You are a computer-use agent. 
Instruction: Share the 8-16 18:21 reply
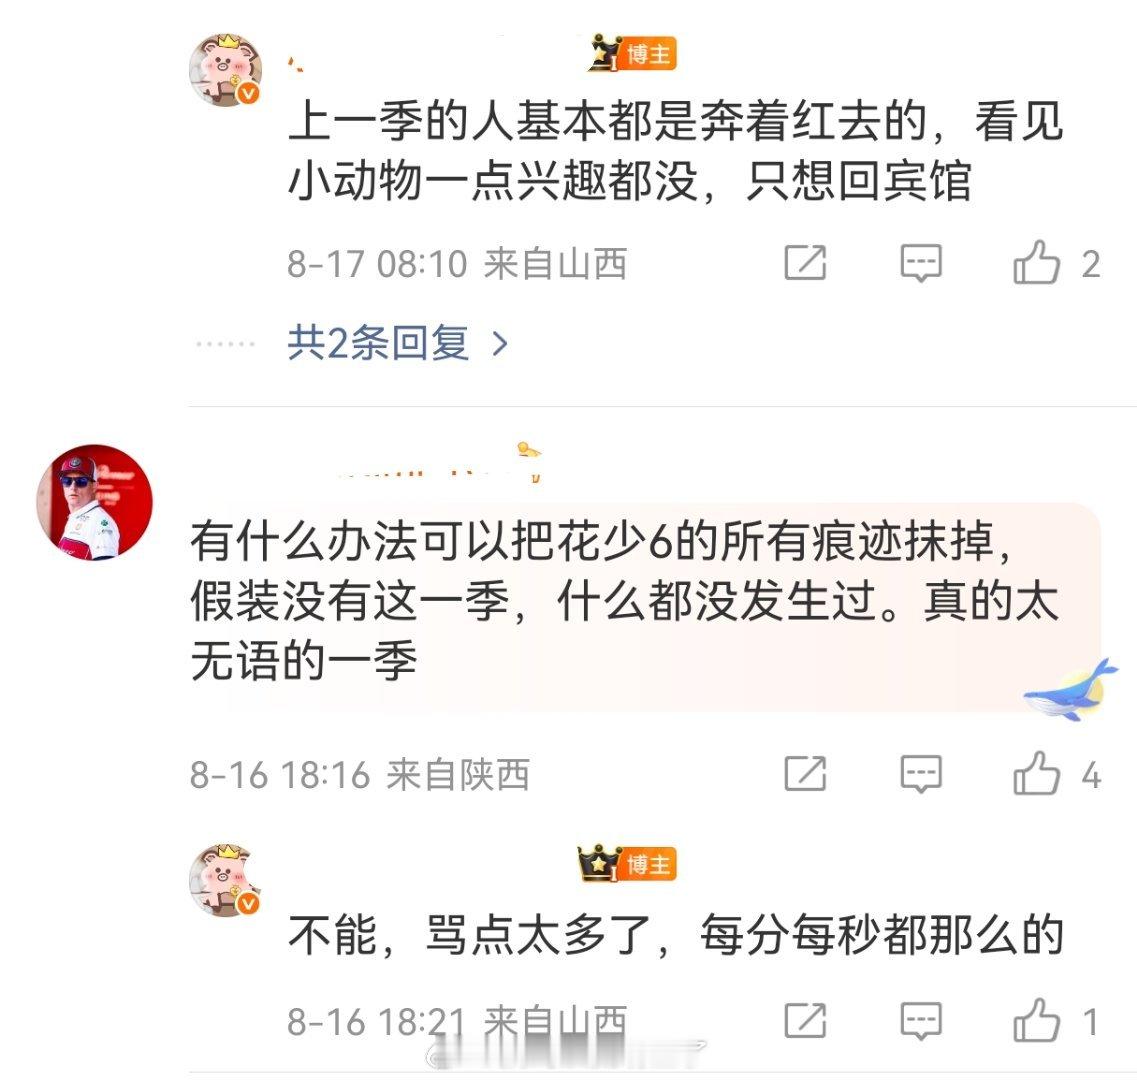point(805,1021)
